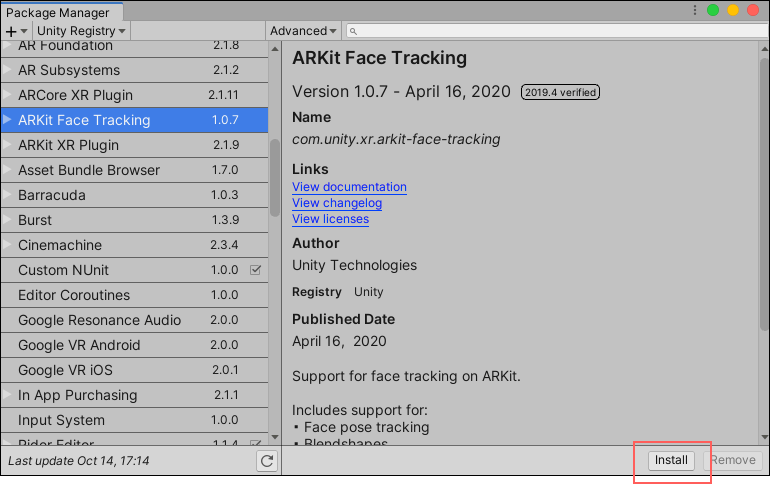
Task: Select the Burst package
Action: point(135,220)
